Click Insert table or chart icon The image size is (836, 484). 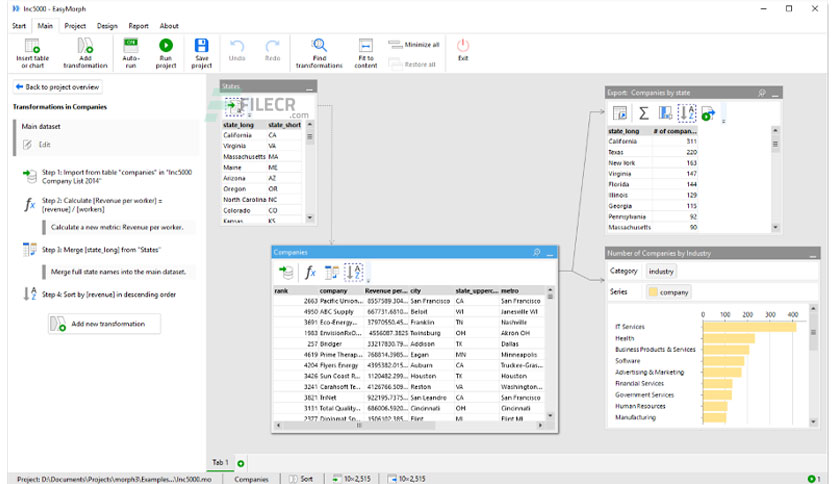[32, 46]
